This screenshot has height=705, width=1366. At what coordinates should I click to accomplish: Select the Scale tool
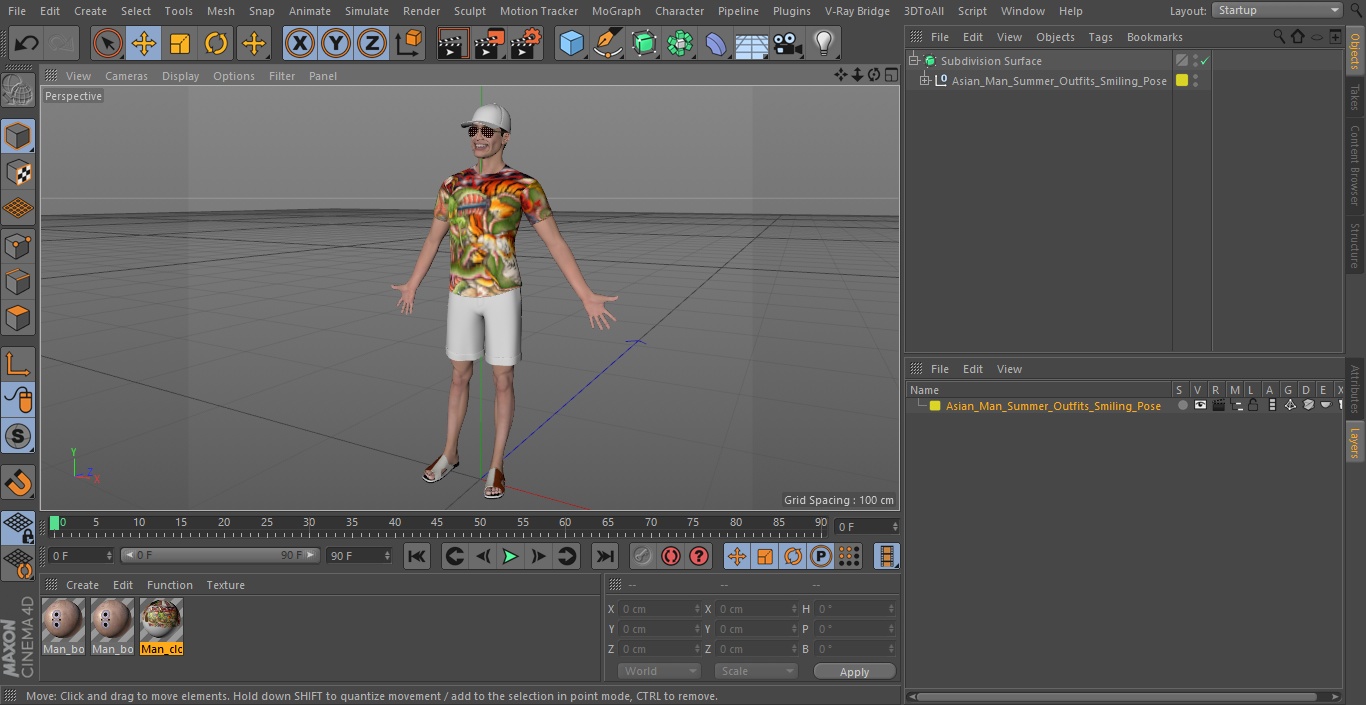(x=180, y=44)
